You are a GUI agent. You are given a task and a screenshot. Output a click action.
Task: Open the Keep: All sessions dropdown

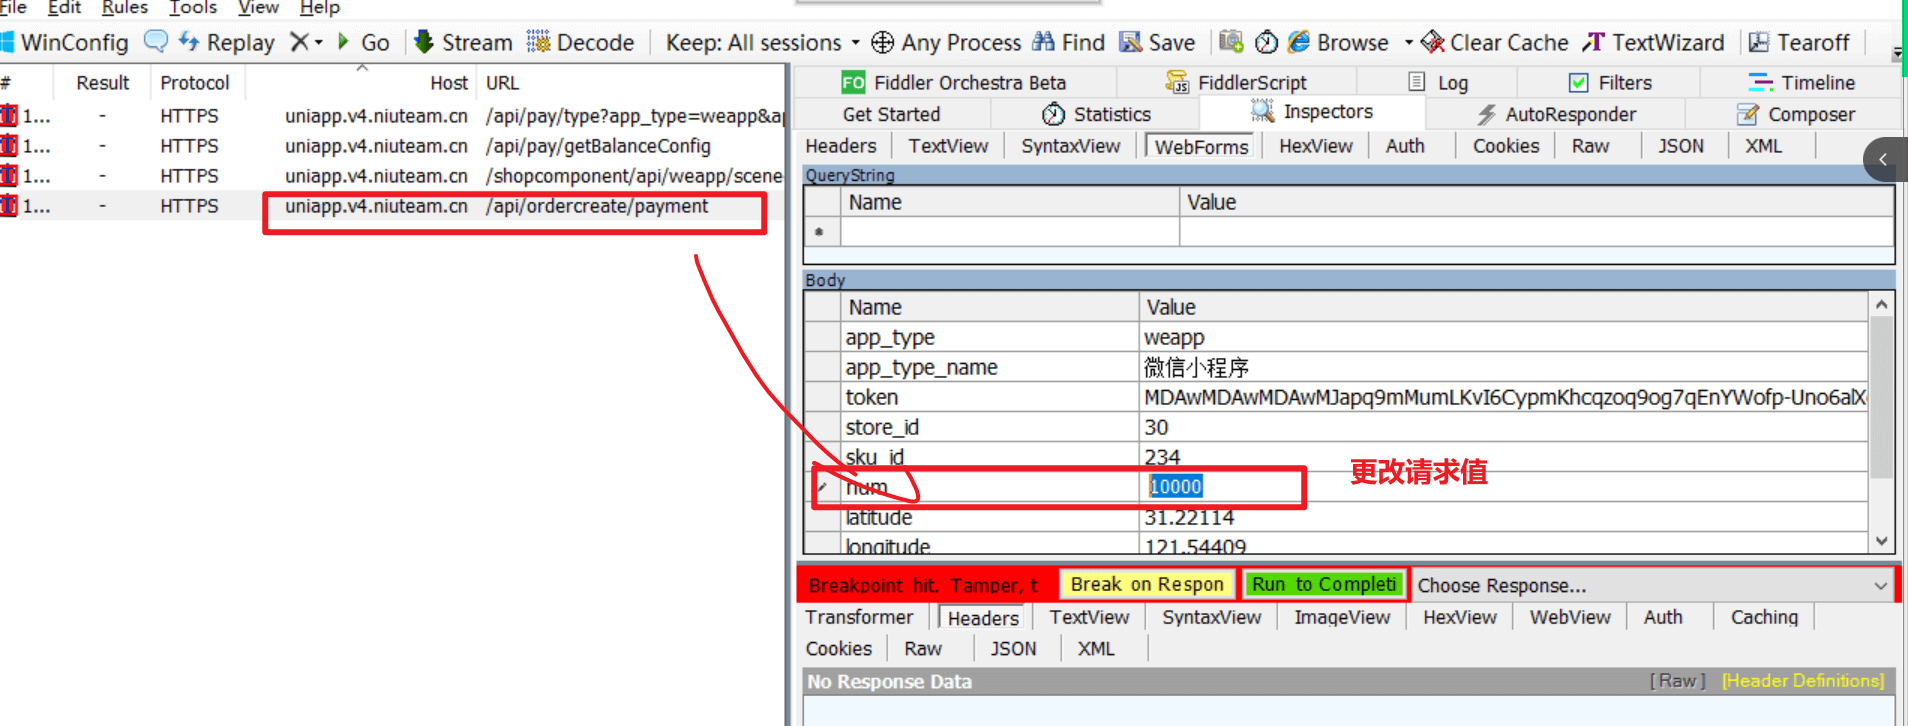point(763,42)
